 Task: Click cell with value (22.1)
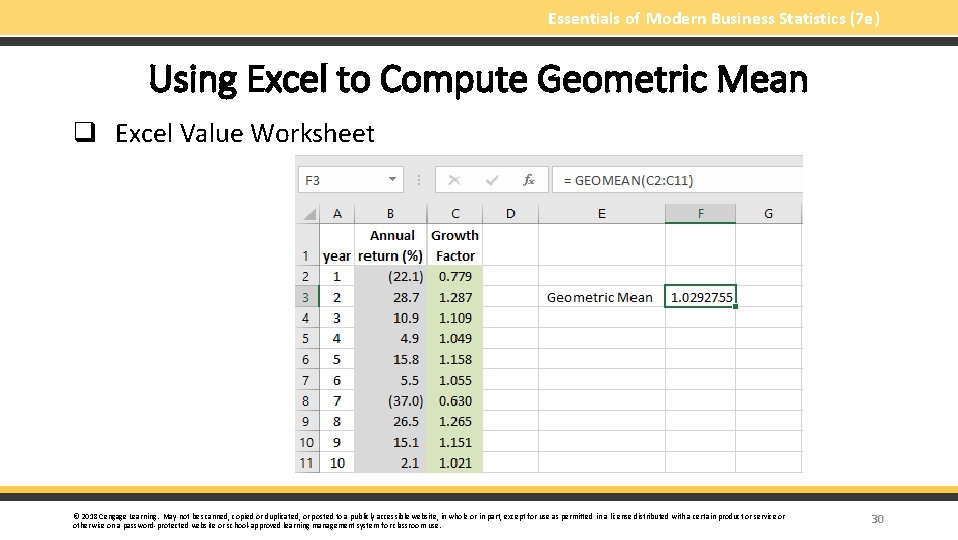(x=390, y=276)
